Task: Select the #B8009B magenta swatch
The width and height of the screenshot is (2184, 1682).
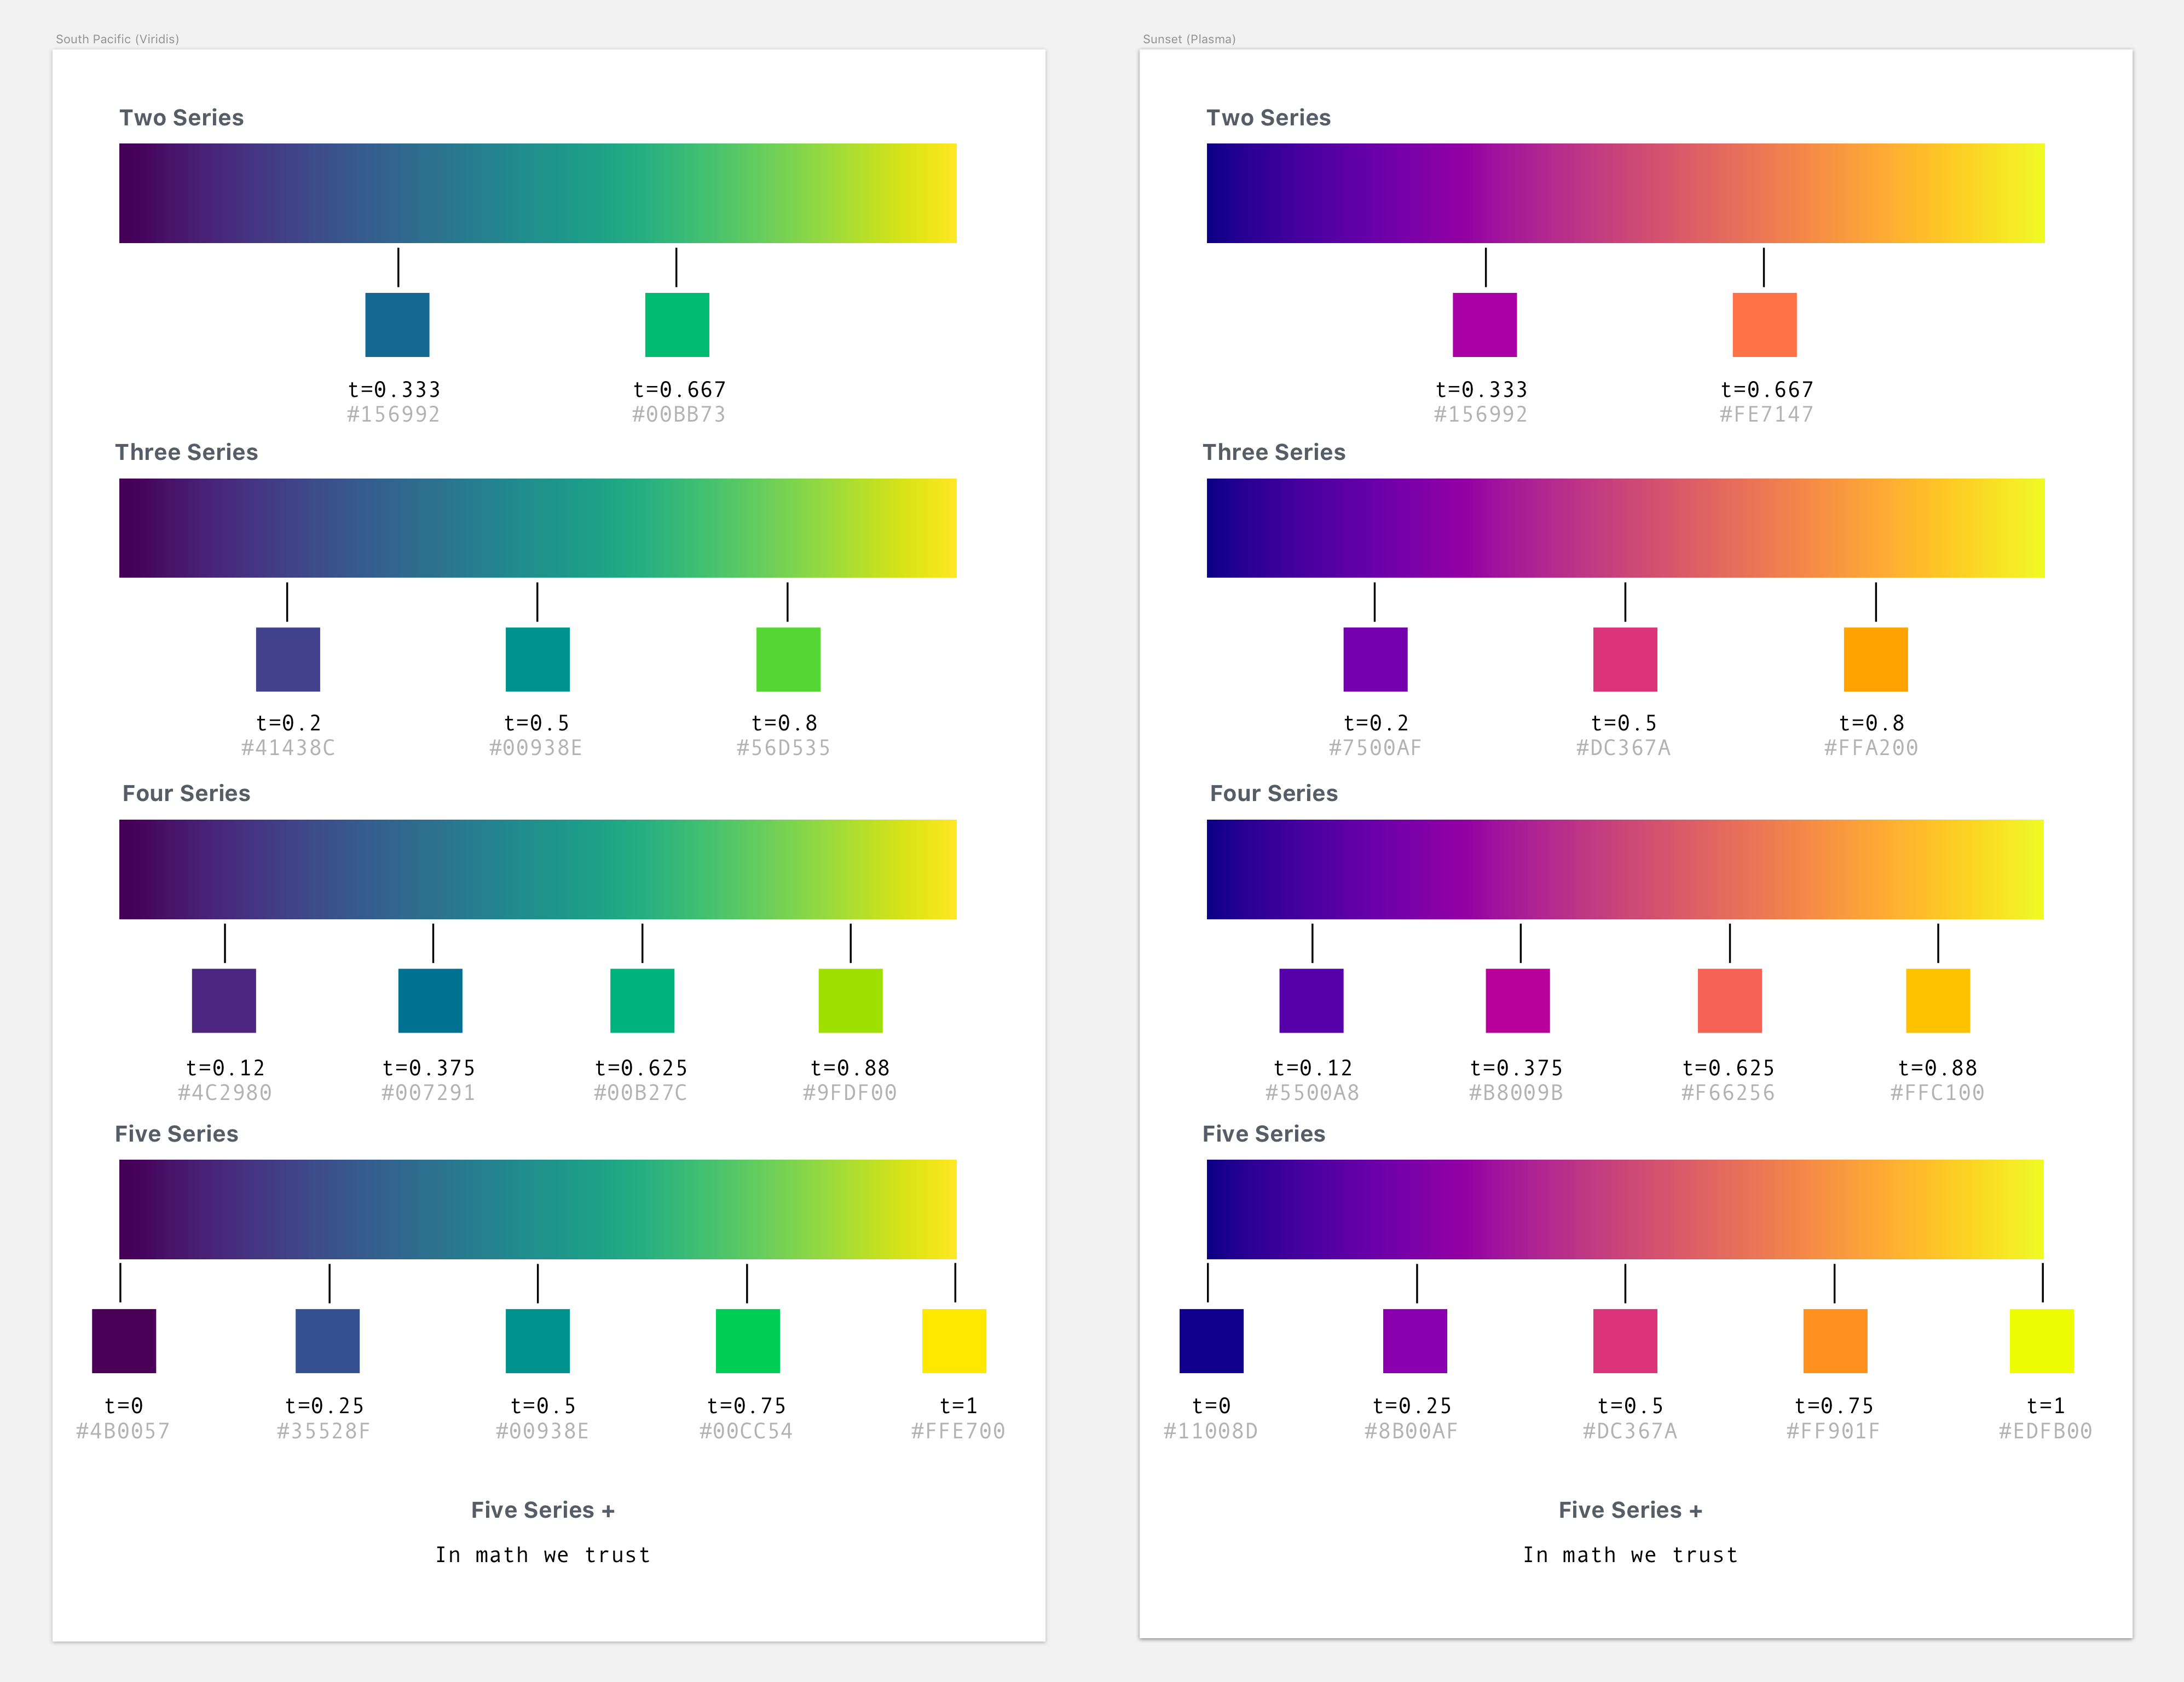Action: 1518,1000
